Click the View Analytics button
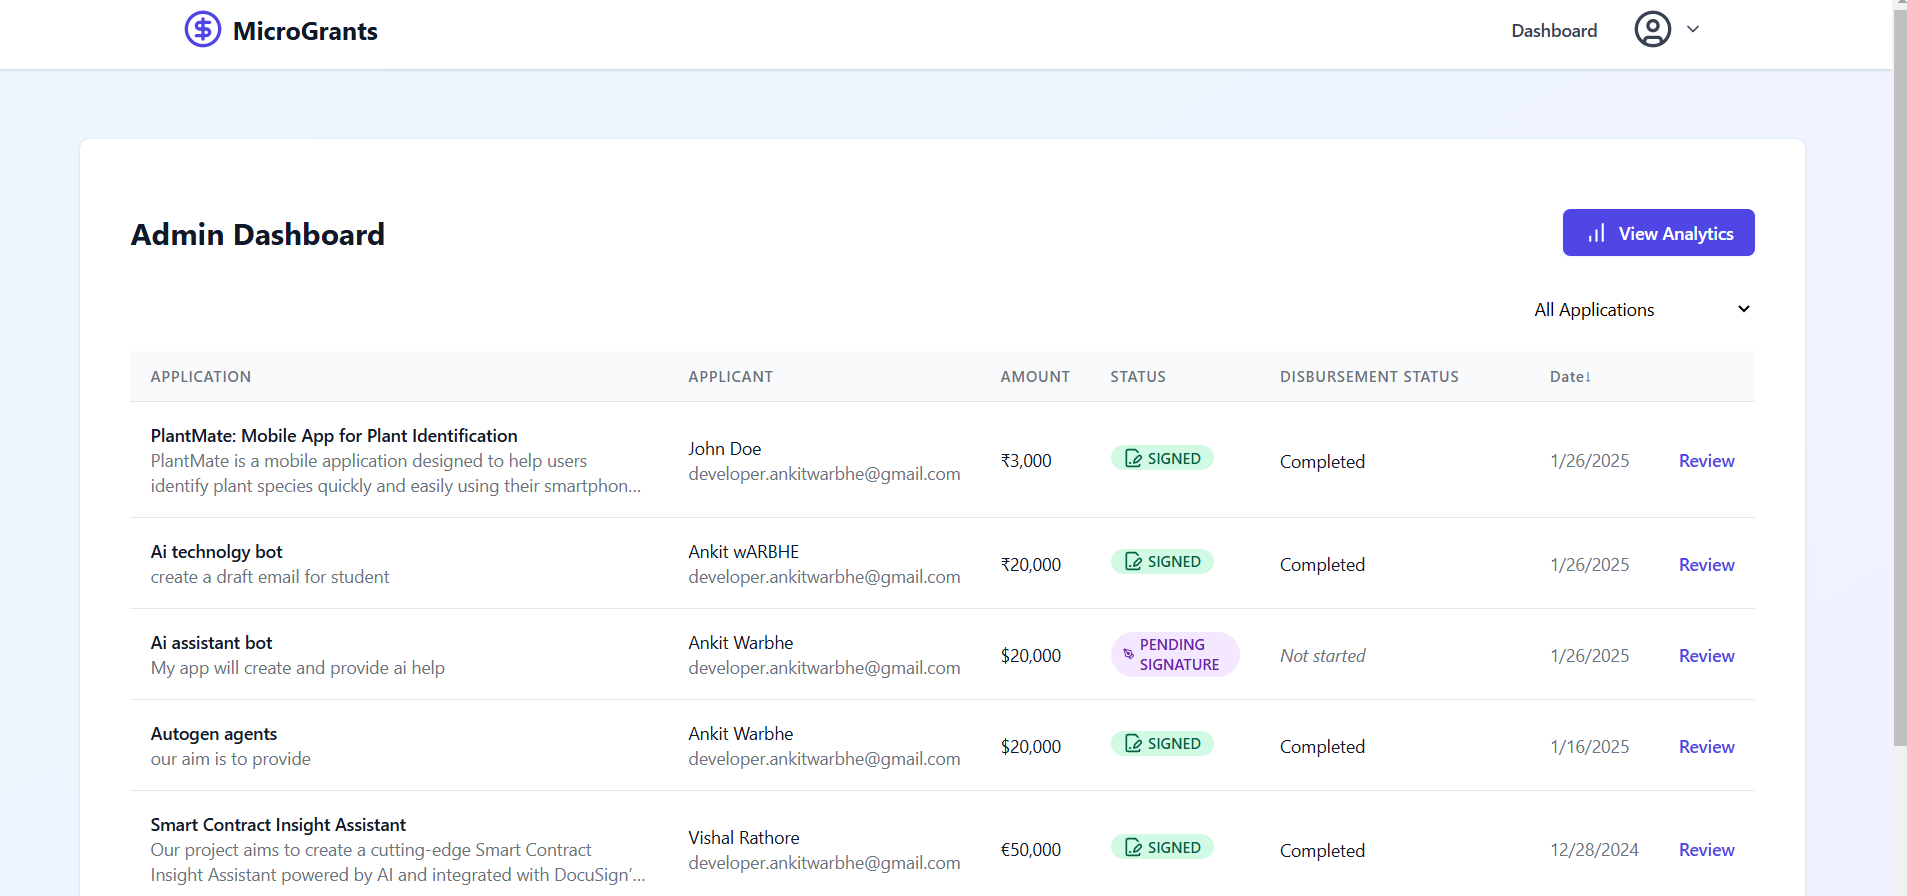The width and height of the screenshot is (1907, 896). tap(1658, 233)
